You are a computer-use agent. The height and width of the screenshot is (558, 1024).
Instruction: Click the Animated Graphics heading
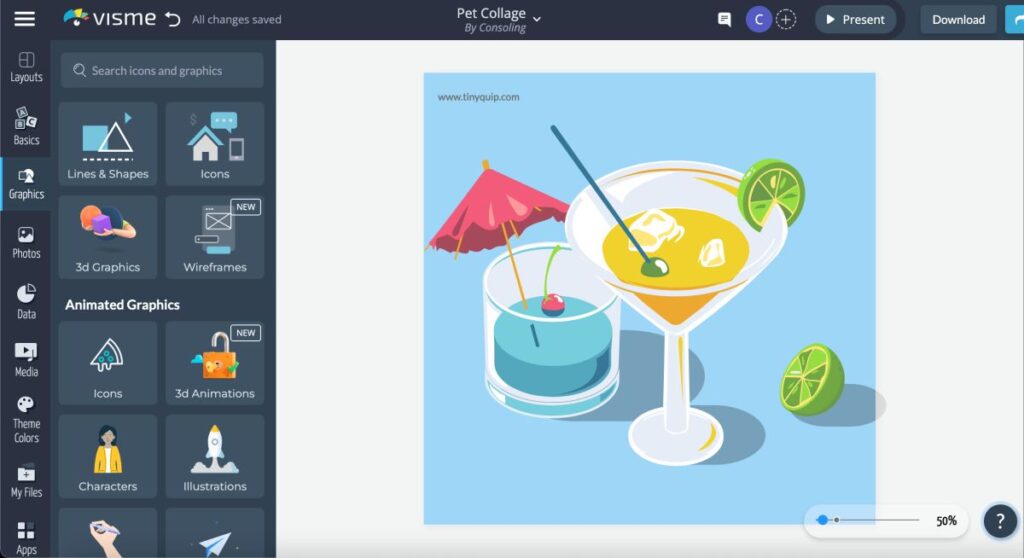pos(122,304)
